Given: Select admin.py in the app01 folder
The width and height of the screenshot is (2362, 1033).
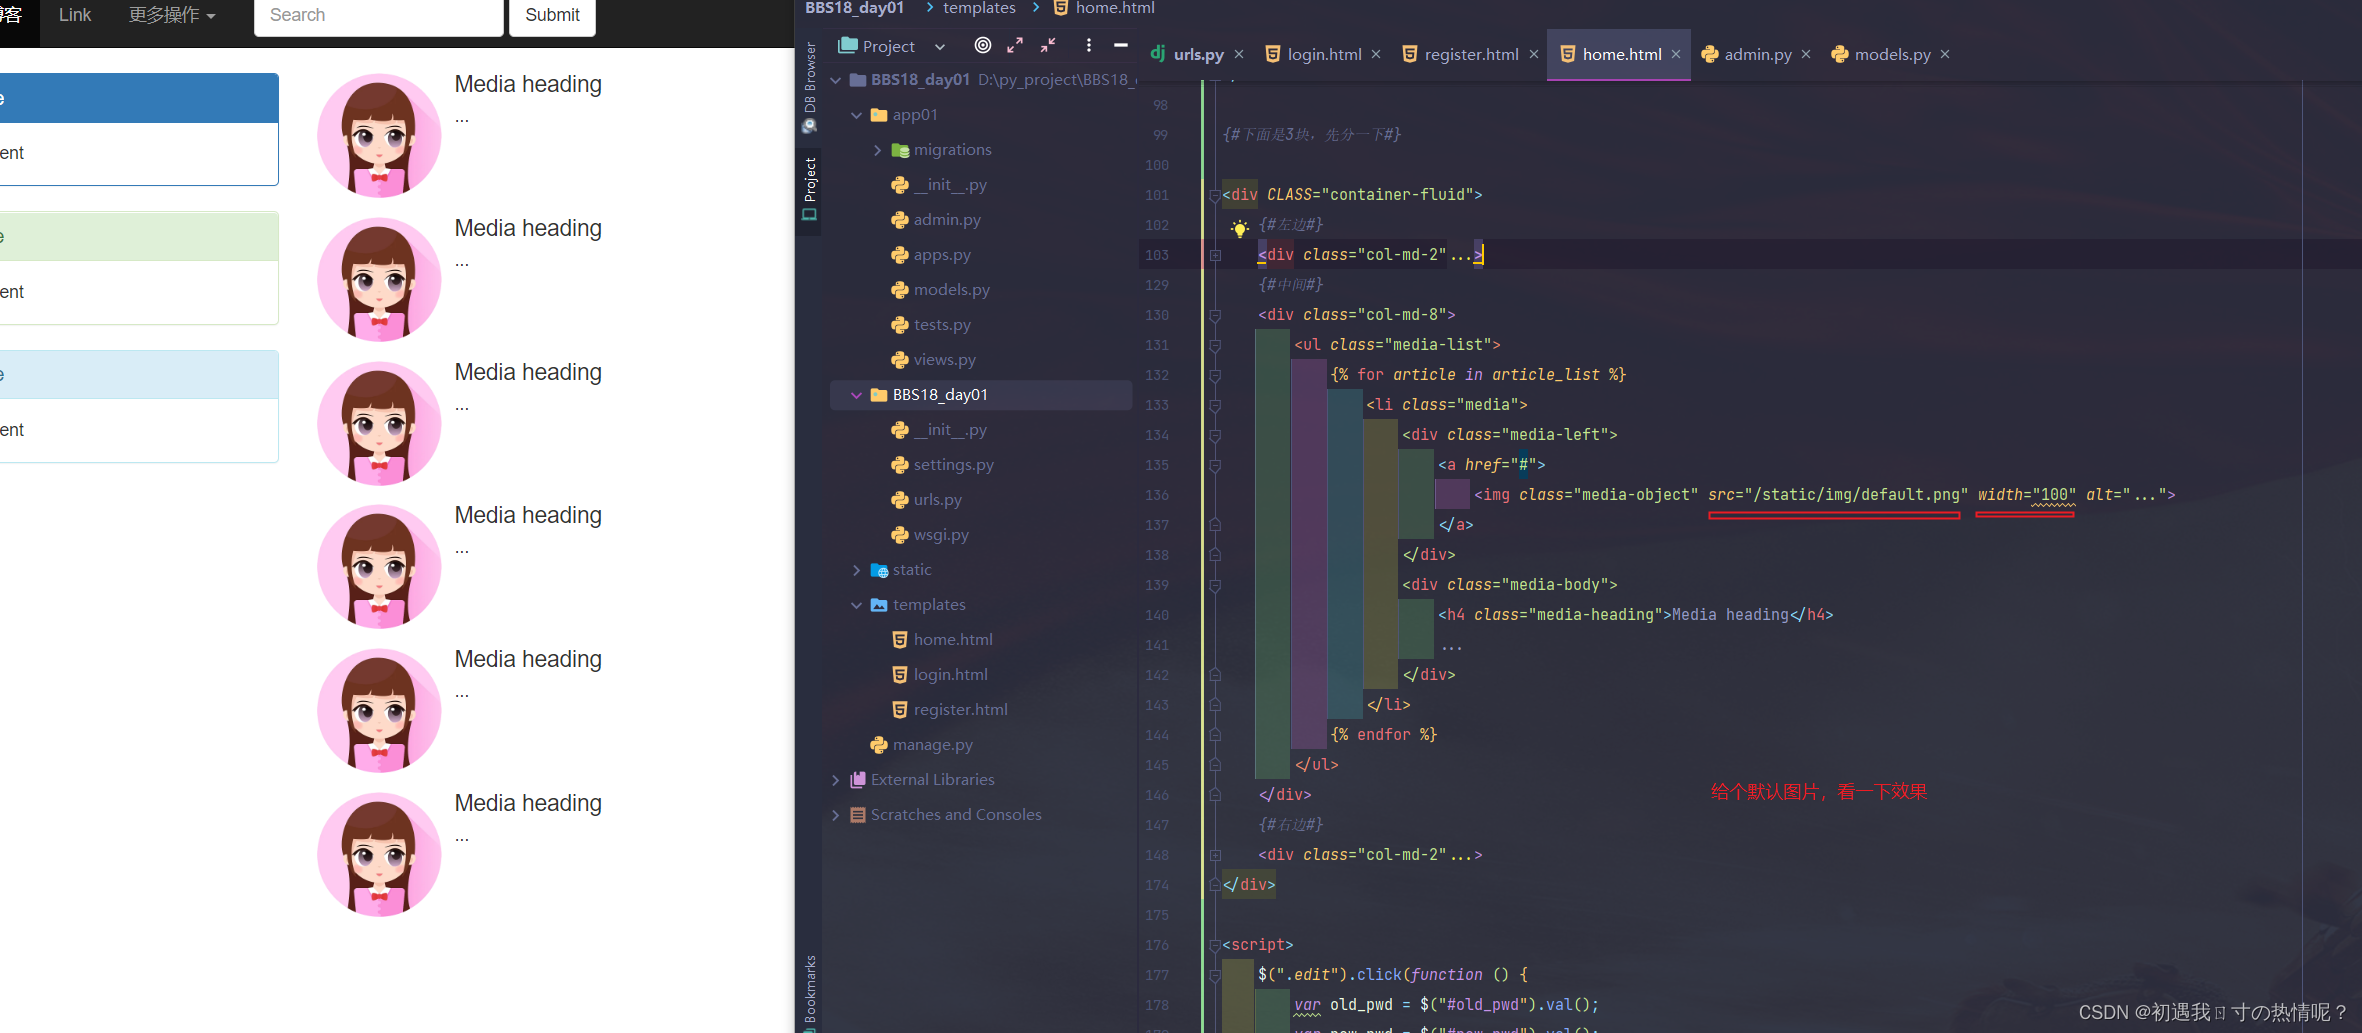Looking at the screenshot, I should coord(946,220).
